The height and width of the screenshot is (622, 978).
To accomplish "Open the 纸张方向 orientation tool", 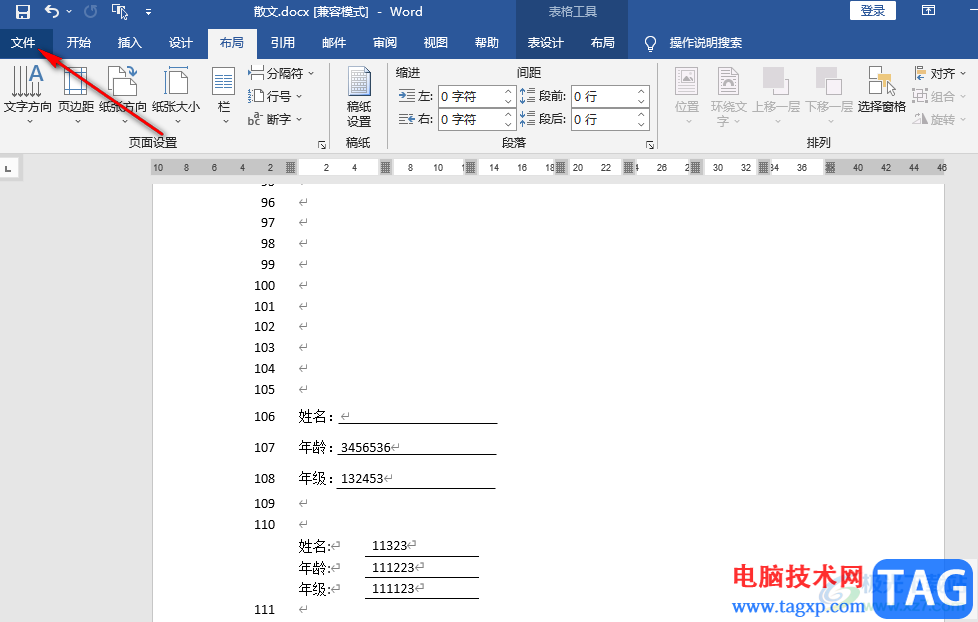I will tap(123, 94).
